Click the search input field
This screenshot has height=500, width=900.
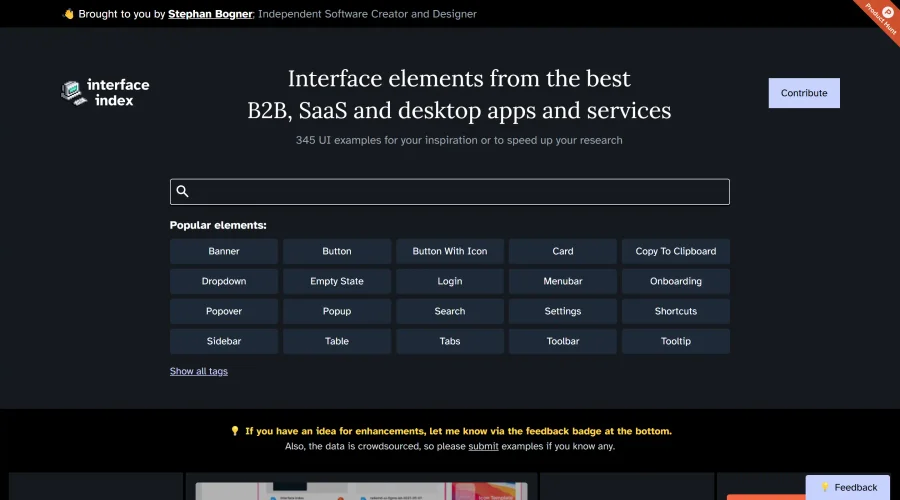click(x=449, y=192)
